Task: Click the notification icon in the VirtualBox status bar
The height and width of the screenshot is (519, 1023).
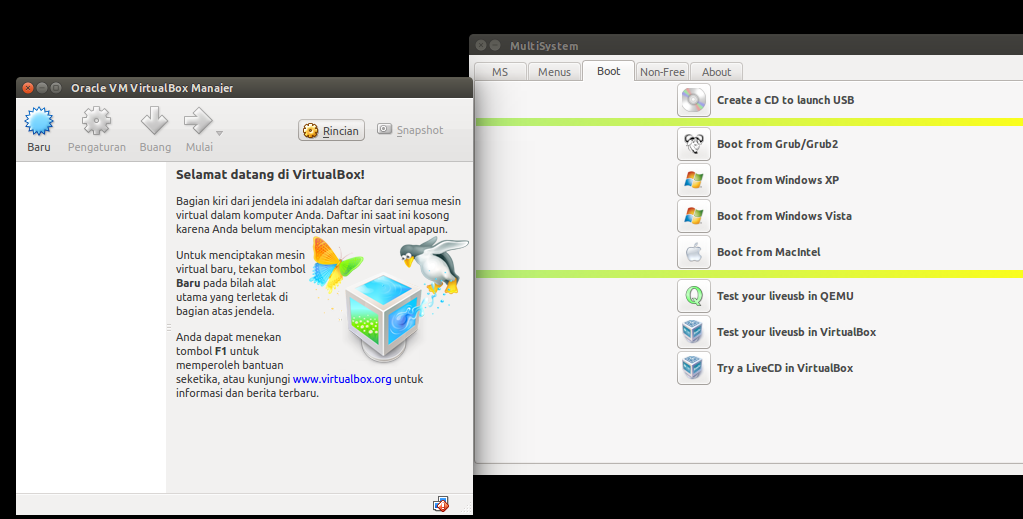Action: [441, 504]
